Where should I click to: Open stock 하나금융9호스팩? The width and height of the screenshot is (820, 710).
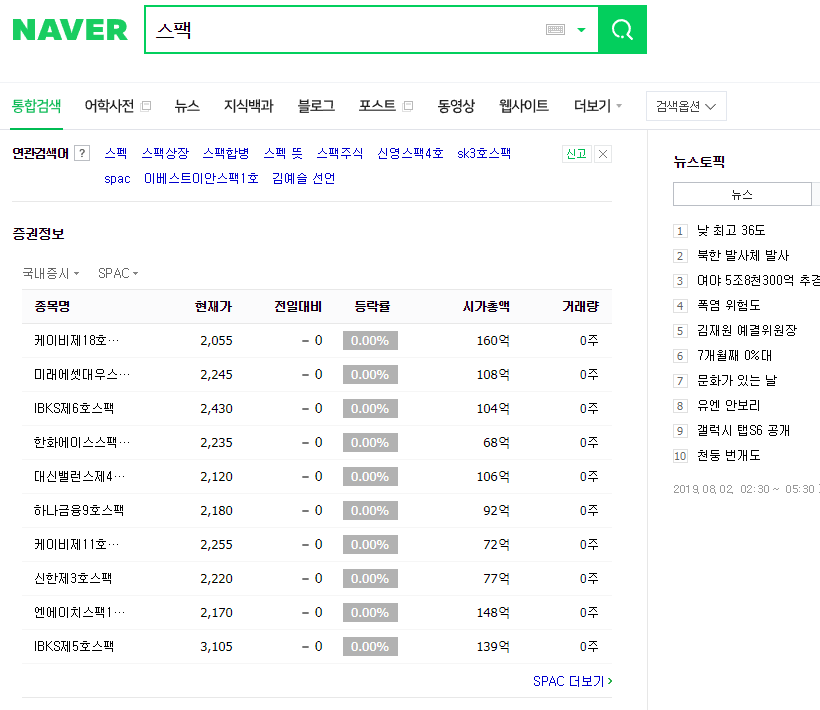[x=79, y=511]
